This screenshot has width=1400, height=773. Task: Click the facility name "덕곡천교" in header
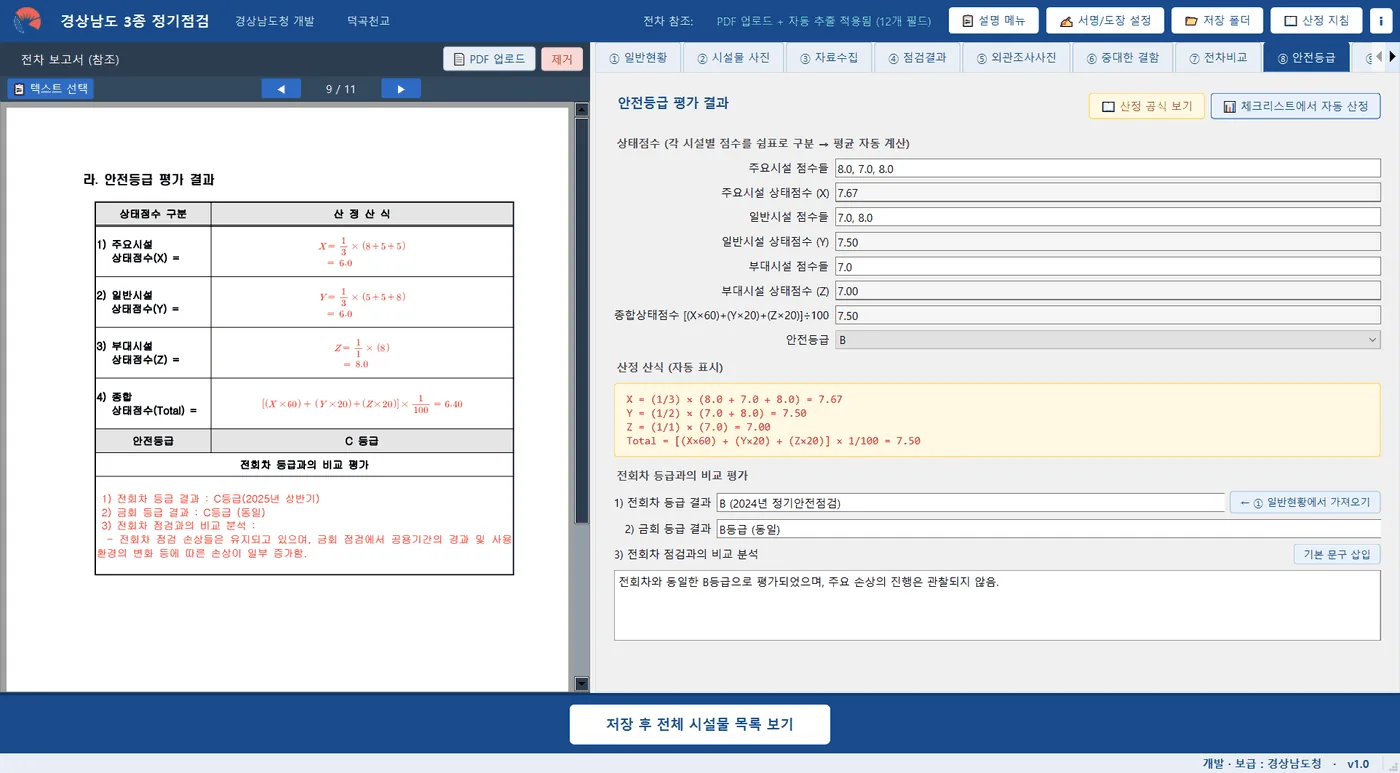[x=369, y=21]
